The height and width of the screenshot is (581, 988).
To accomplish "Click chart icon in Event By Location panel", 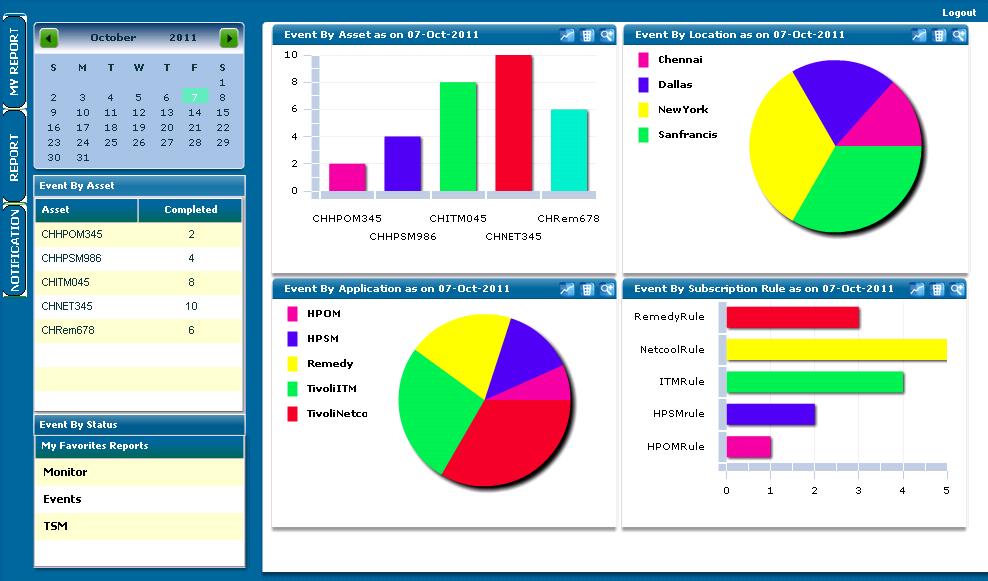I will point(919,35).
